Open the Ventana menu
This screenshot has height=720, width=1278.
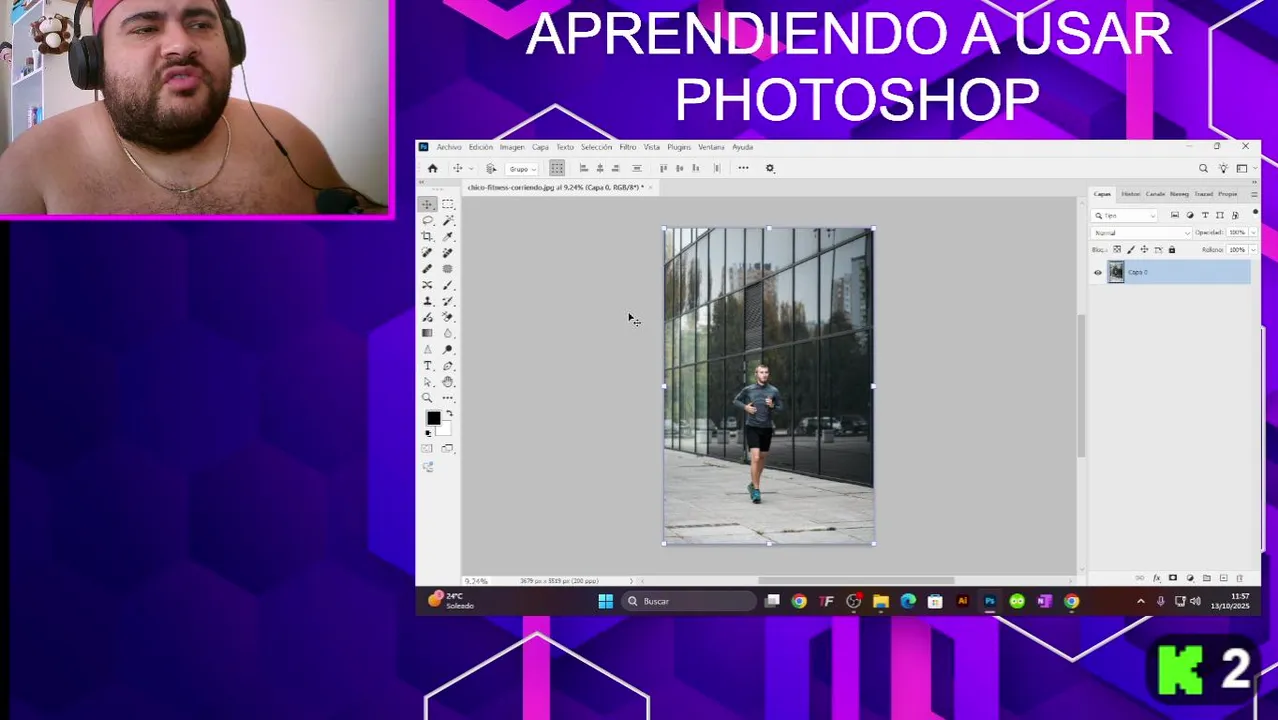[711, 147]
